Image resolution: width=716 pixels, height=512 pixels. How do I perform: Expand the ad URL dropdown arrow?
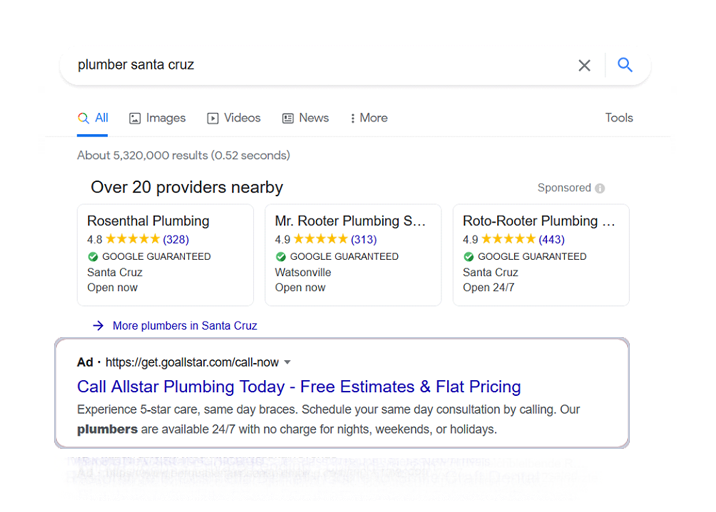point(288,362)
